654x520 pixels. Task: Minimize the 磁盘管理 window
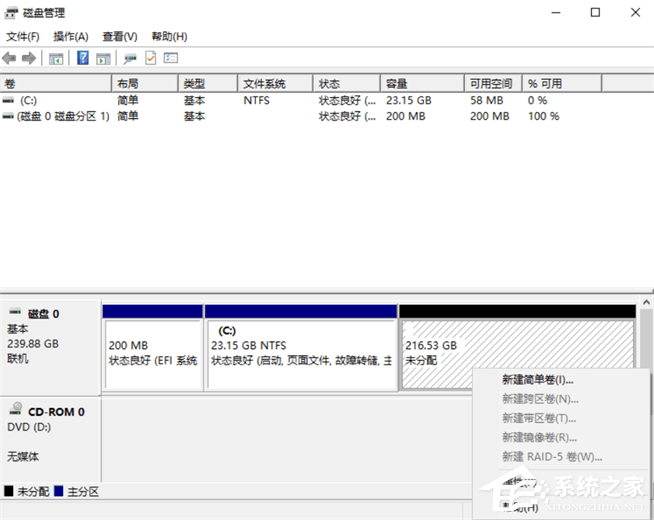(x=556, y=13)
